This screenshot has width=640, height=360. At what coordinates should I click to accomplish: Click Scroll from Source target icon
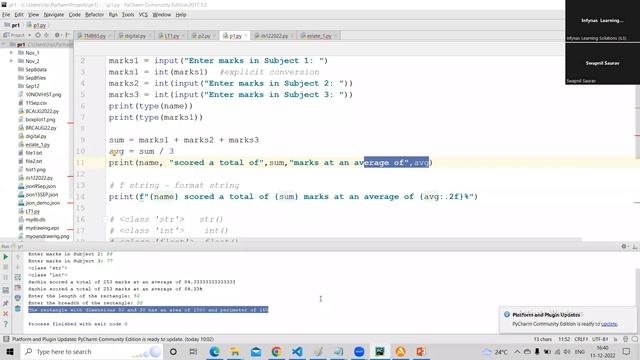pos(38,35)
